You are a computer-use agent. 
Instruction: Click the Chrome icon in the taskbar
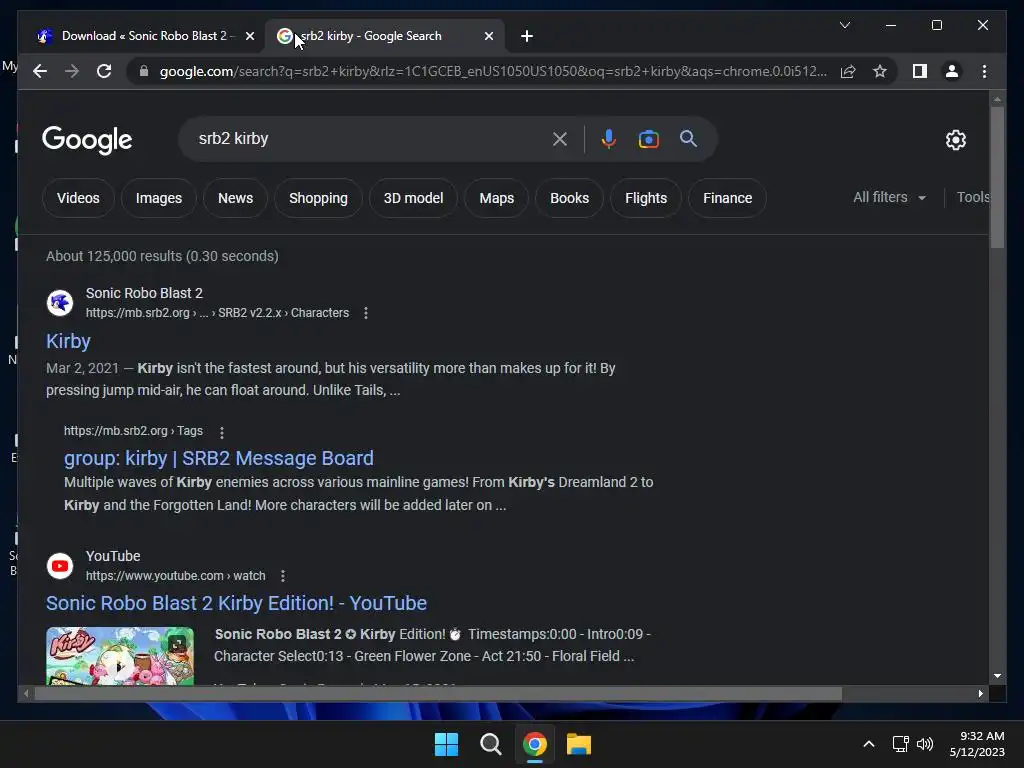535,744
